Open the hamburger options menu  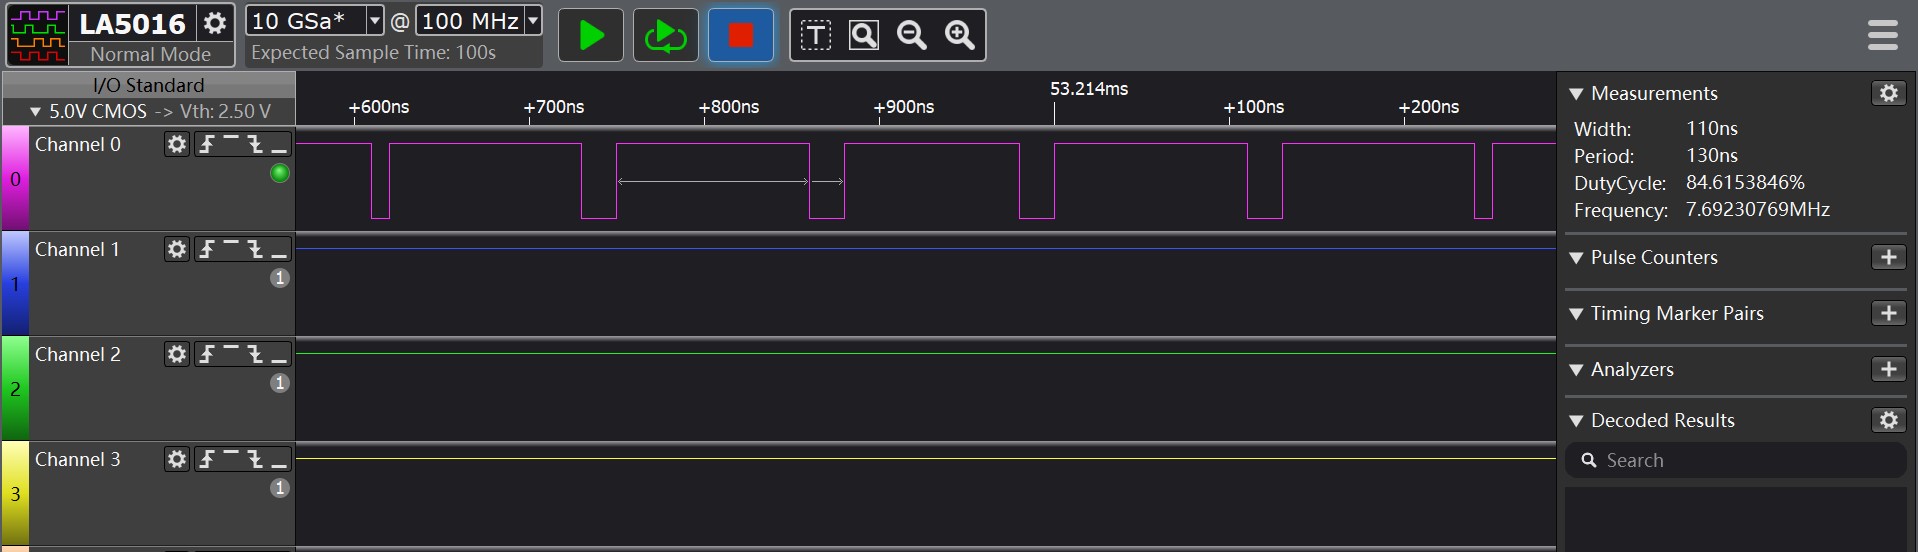(1882, 35)
